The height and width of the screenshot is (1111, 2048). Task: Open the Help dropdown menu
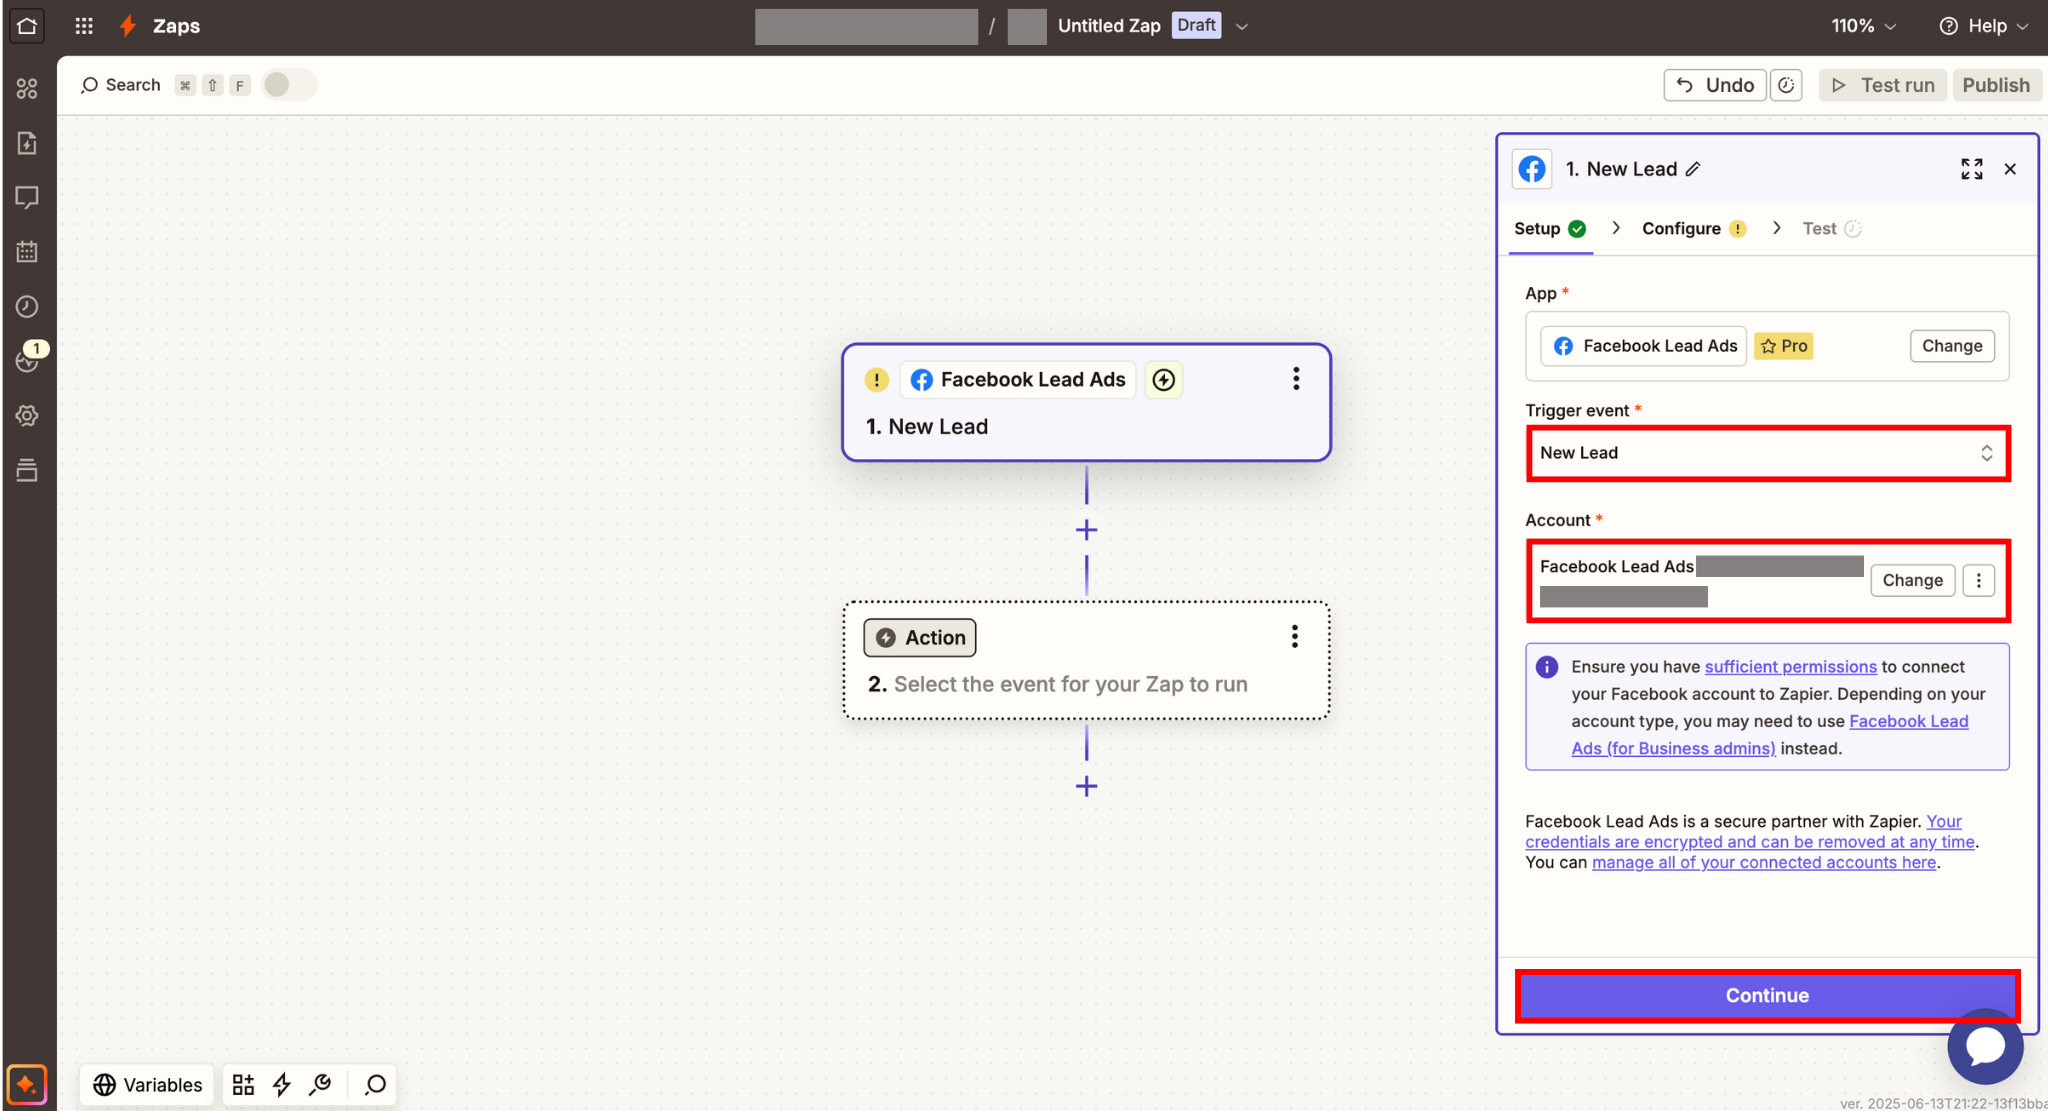1984,26
